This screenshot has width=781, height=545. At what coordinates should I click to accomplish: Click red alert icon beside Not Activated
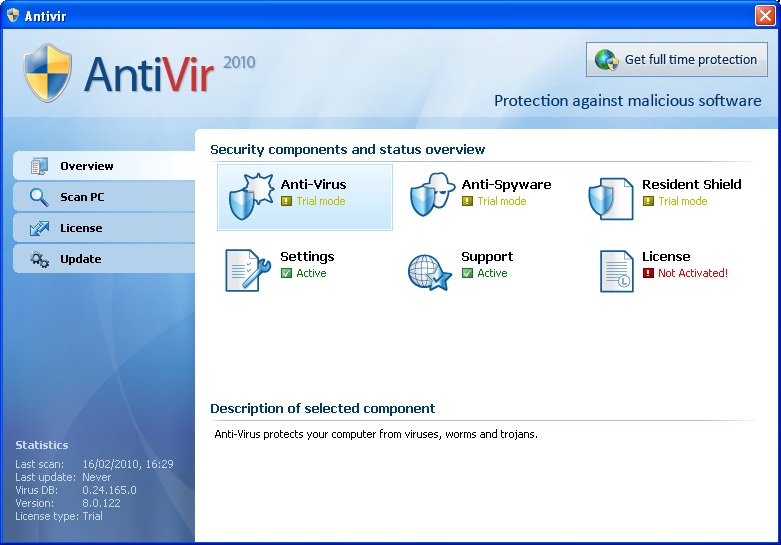pyautogui.click(x=648, y=273)
